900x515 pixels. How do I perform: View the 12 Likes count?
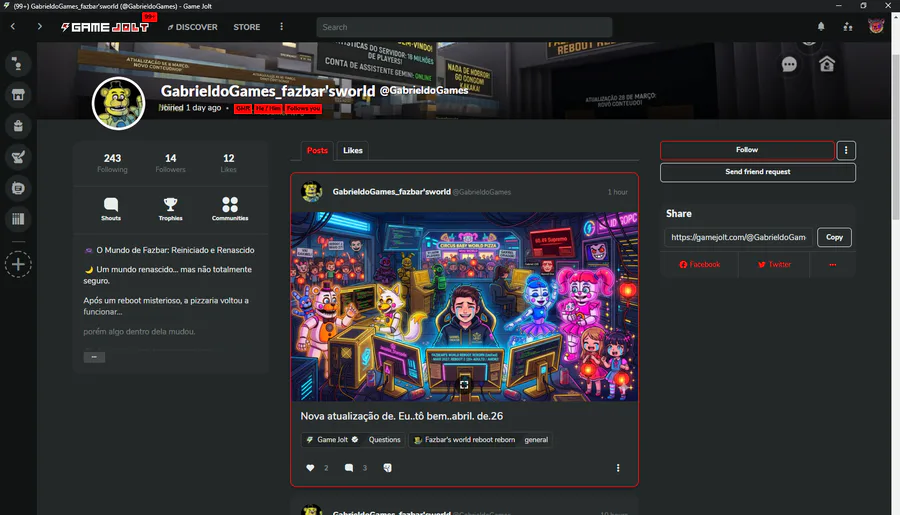point(228,162)
